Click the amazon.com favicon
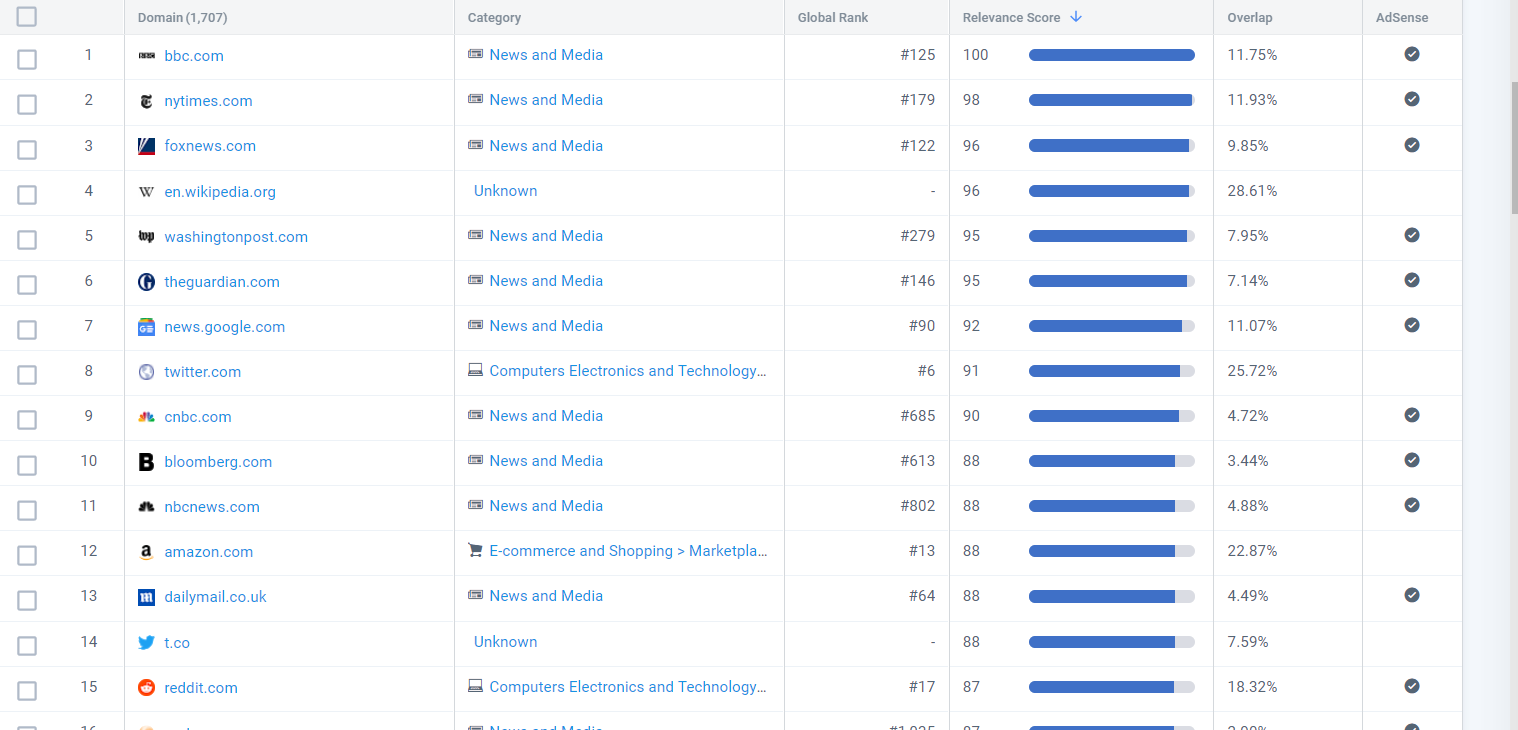The width and height of the screenshot is (1518, 730). tap(146, 552)
